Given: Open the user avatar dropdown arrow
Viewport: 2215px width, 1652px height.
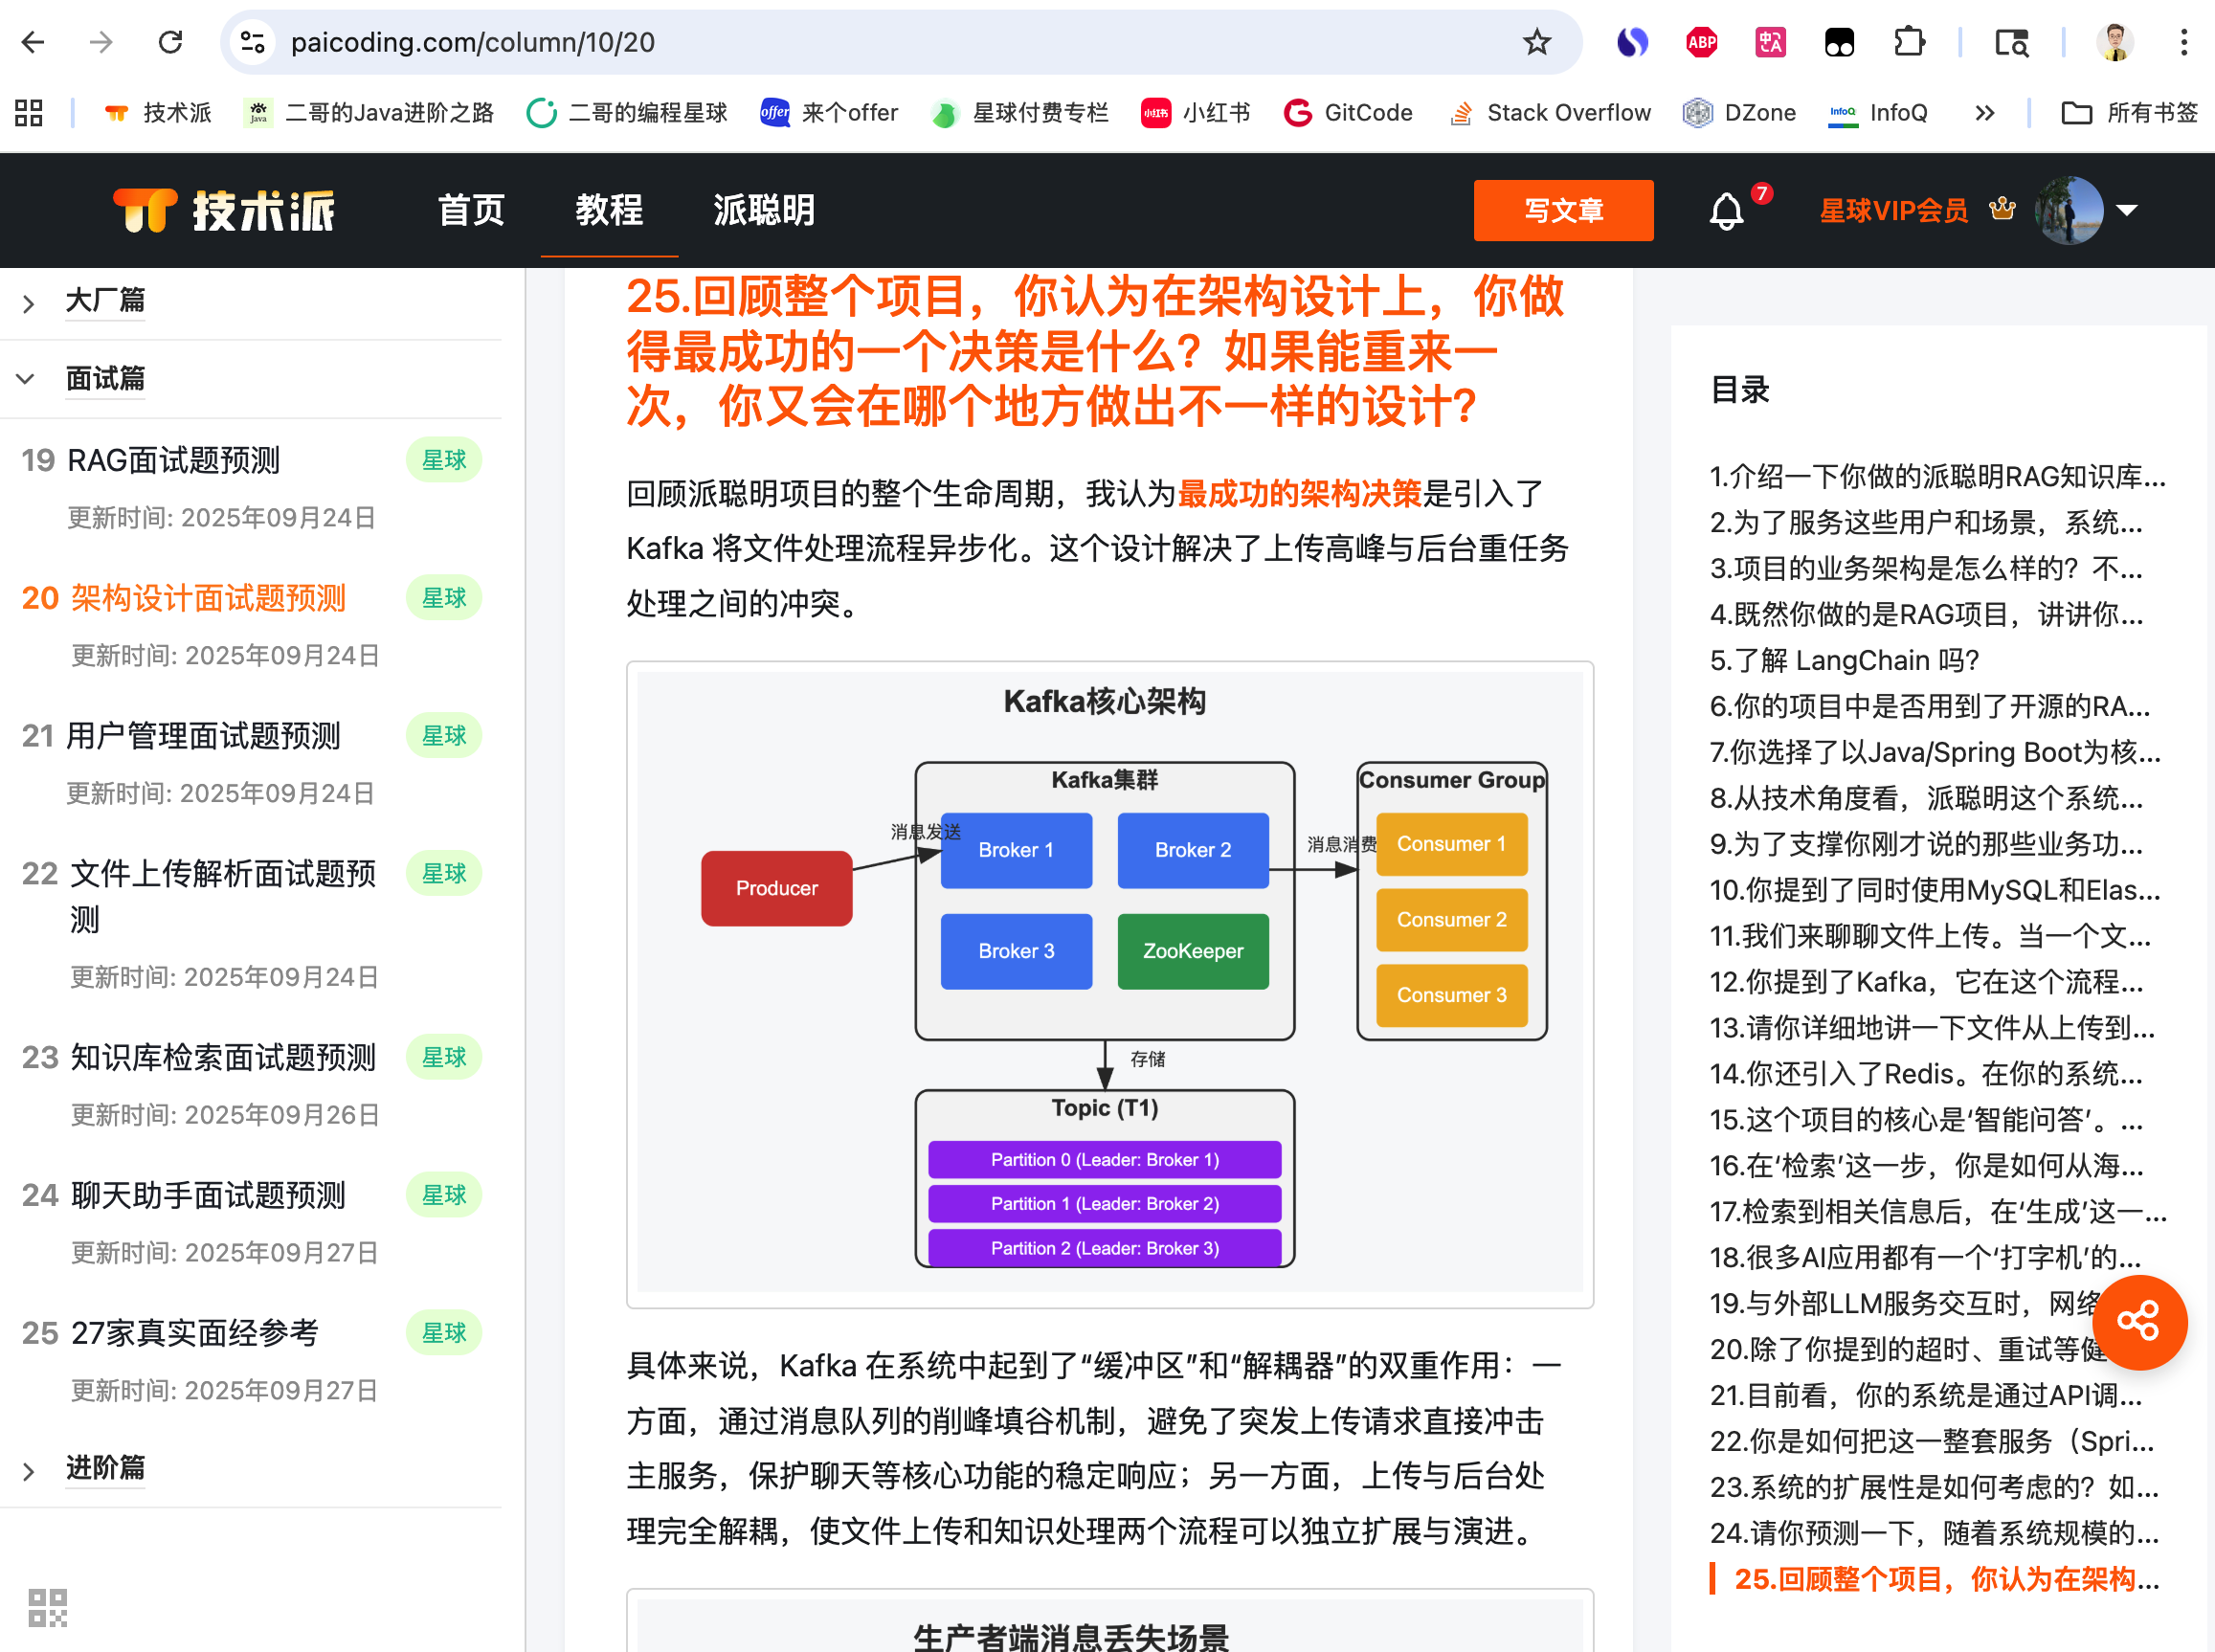Looking at the screenshot, I should point(2127,211).
